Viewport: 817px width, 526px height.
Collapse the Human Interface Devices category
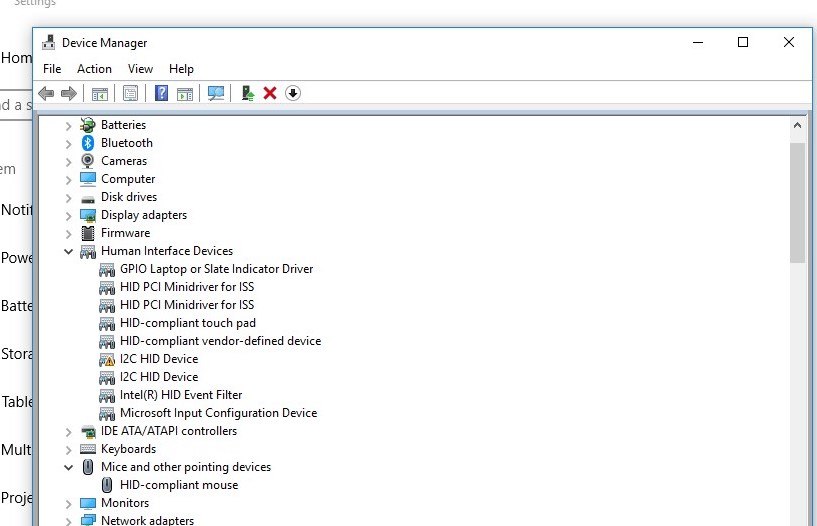[69, 251]
